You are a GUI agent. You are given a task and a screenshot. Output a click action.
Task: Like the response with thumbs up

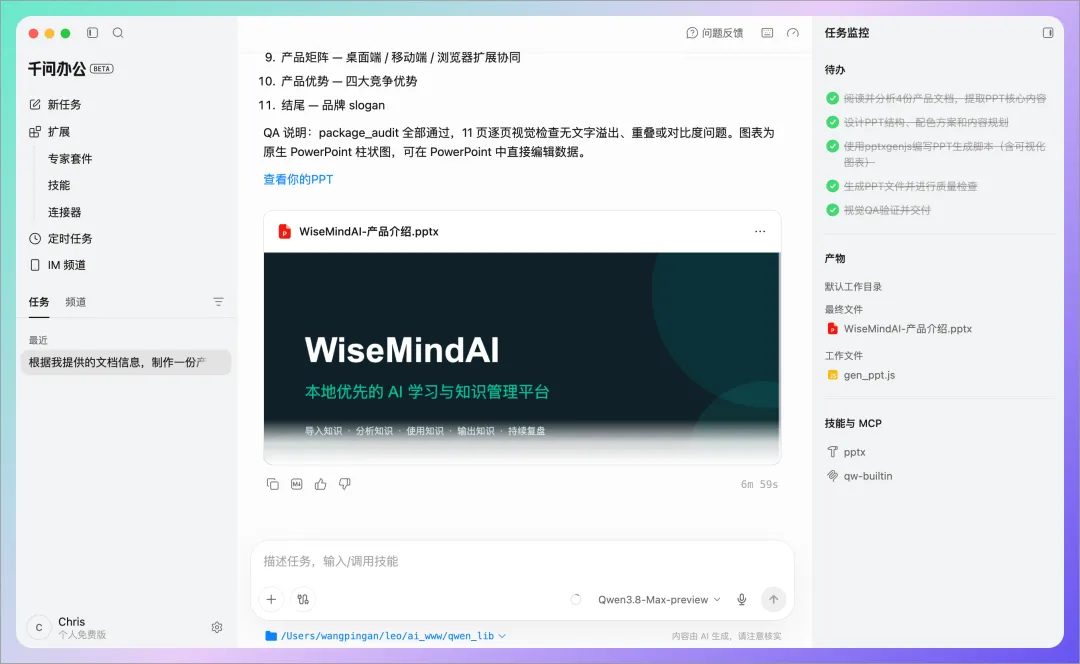(321, 484)
